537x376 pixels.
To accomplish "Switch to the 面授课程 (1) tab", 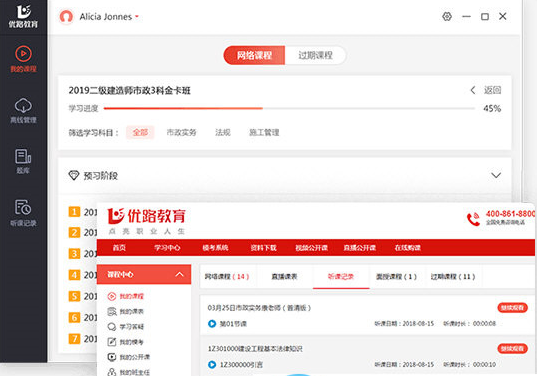I will (397, 276).
